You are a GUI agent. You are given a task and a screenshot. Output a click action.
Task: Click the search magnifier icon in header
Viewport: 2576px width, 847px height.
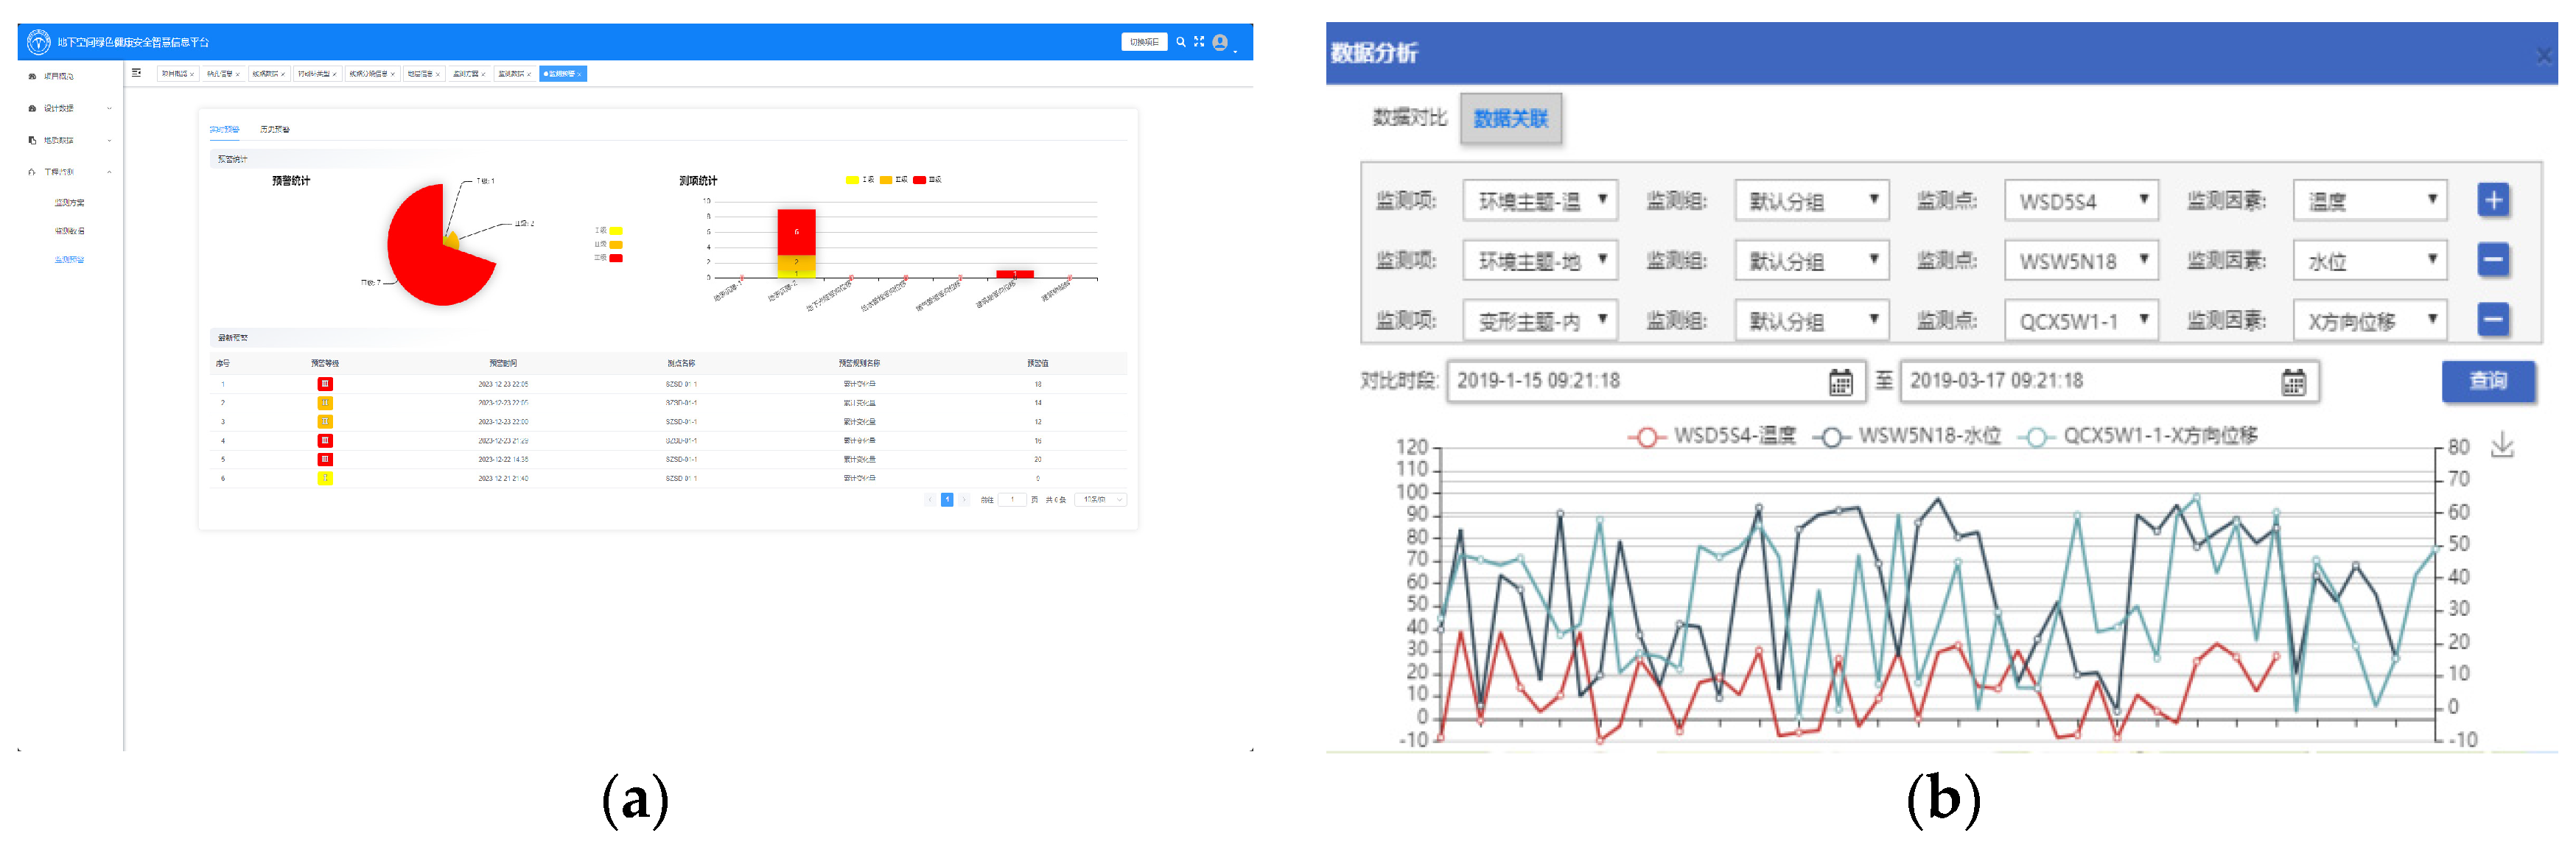tap(1180, 42)
